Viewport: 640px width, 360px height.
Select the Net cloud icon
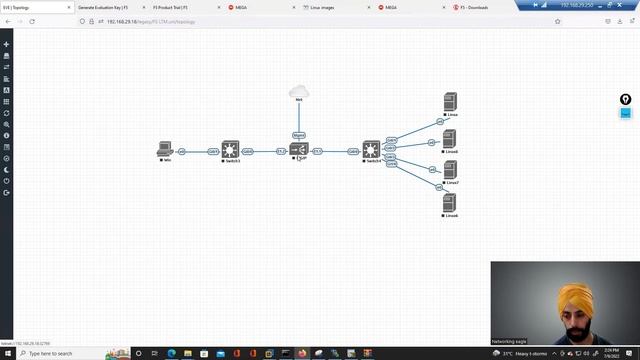tap(299, 91)
